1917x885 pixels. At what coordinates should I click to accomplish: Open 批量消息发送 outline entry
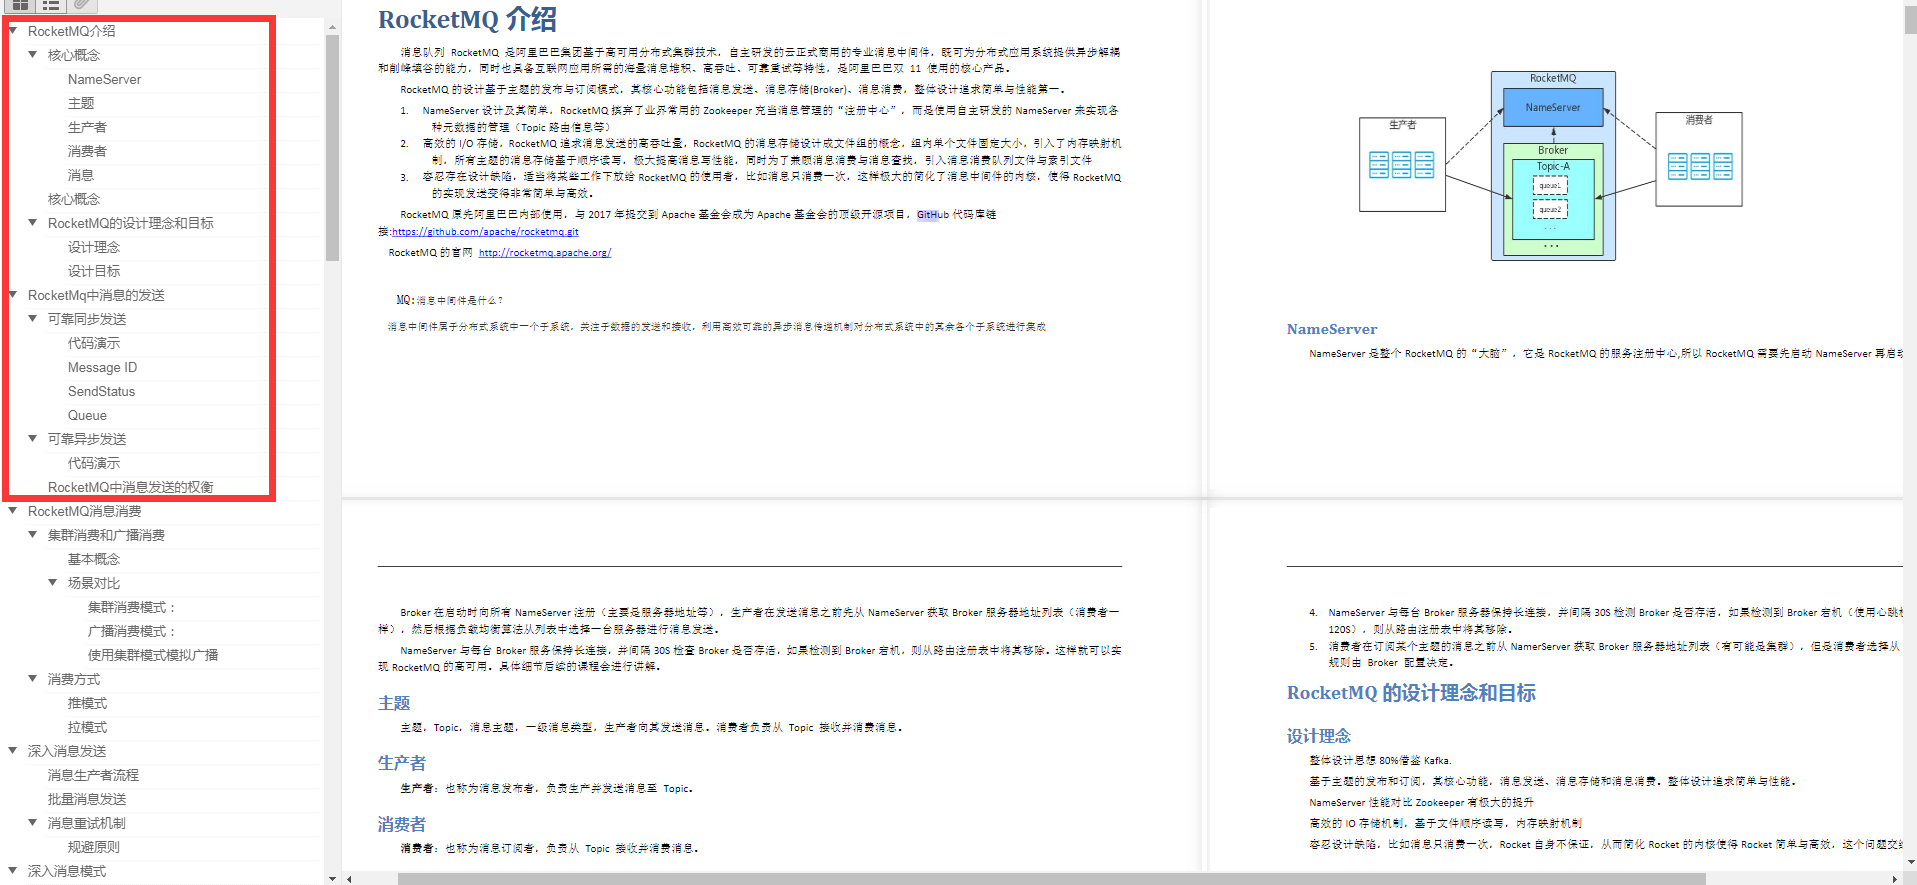click(87, 799)
